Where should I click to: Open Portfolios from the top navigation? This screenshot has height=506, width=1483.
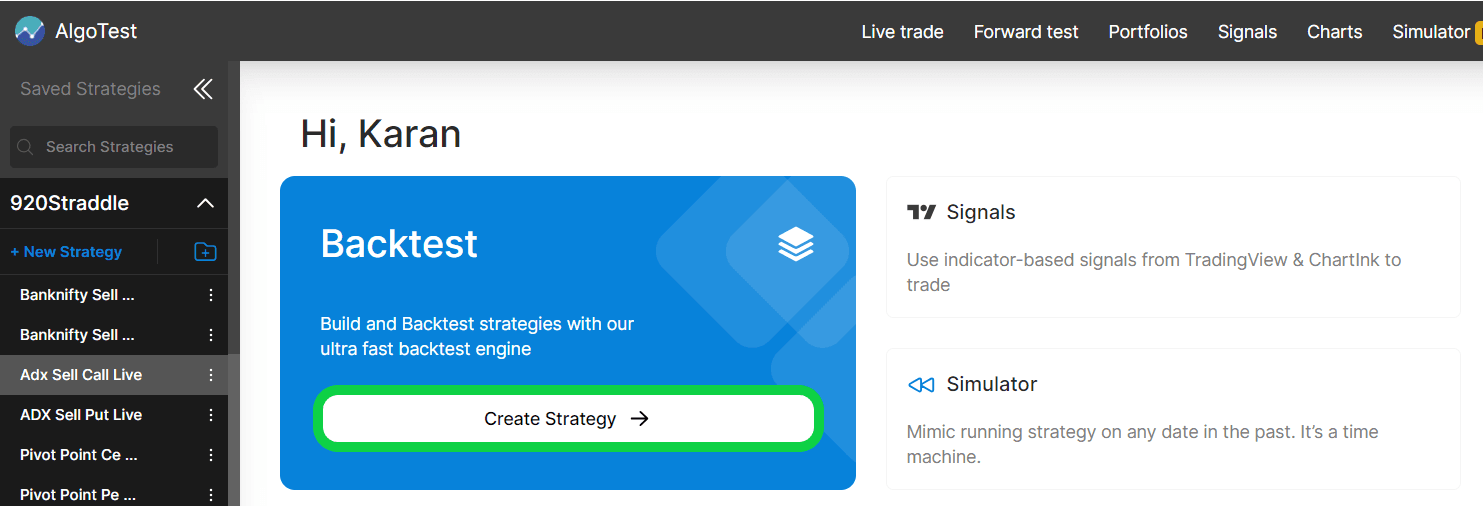coord(1148,32)
